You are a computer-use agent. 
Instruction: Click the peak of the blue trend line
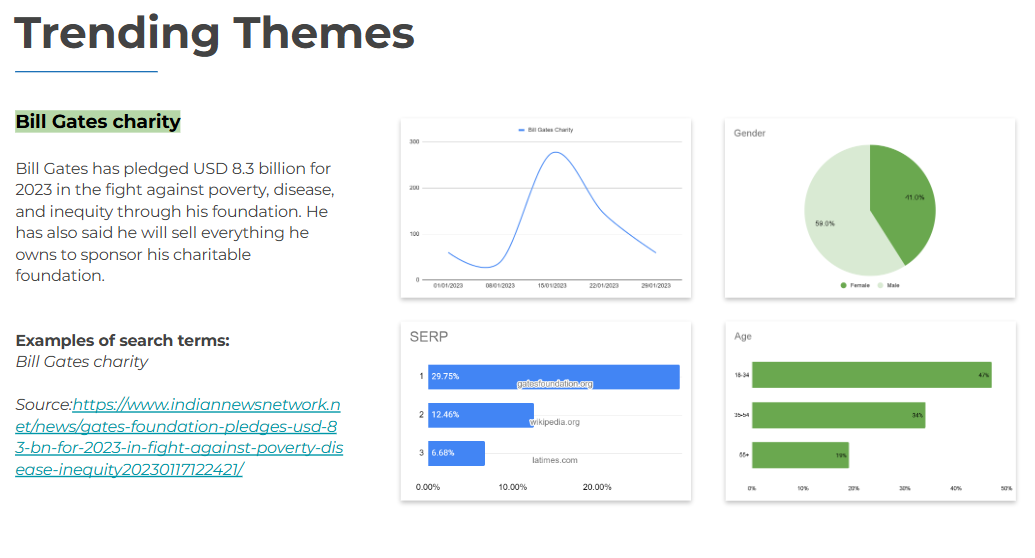[x=555, y=153]
